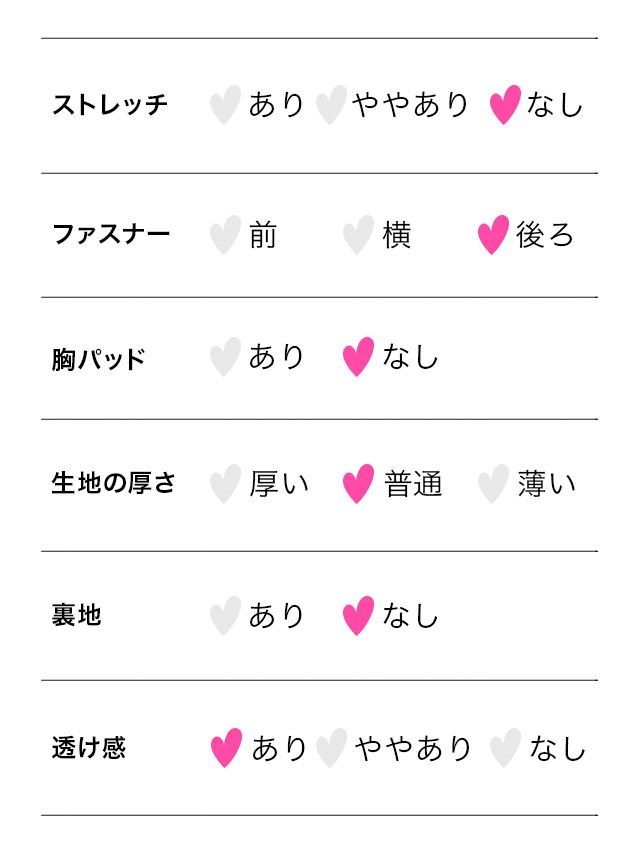The width and height of the screenshot is (640, 854).
Task: Click the 生地の厚さ row label
Action: [113, 484]
